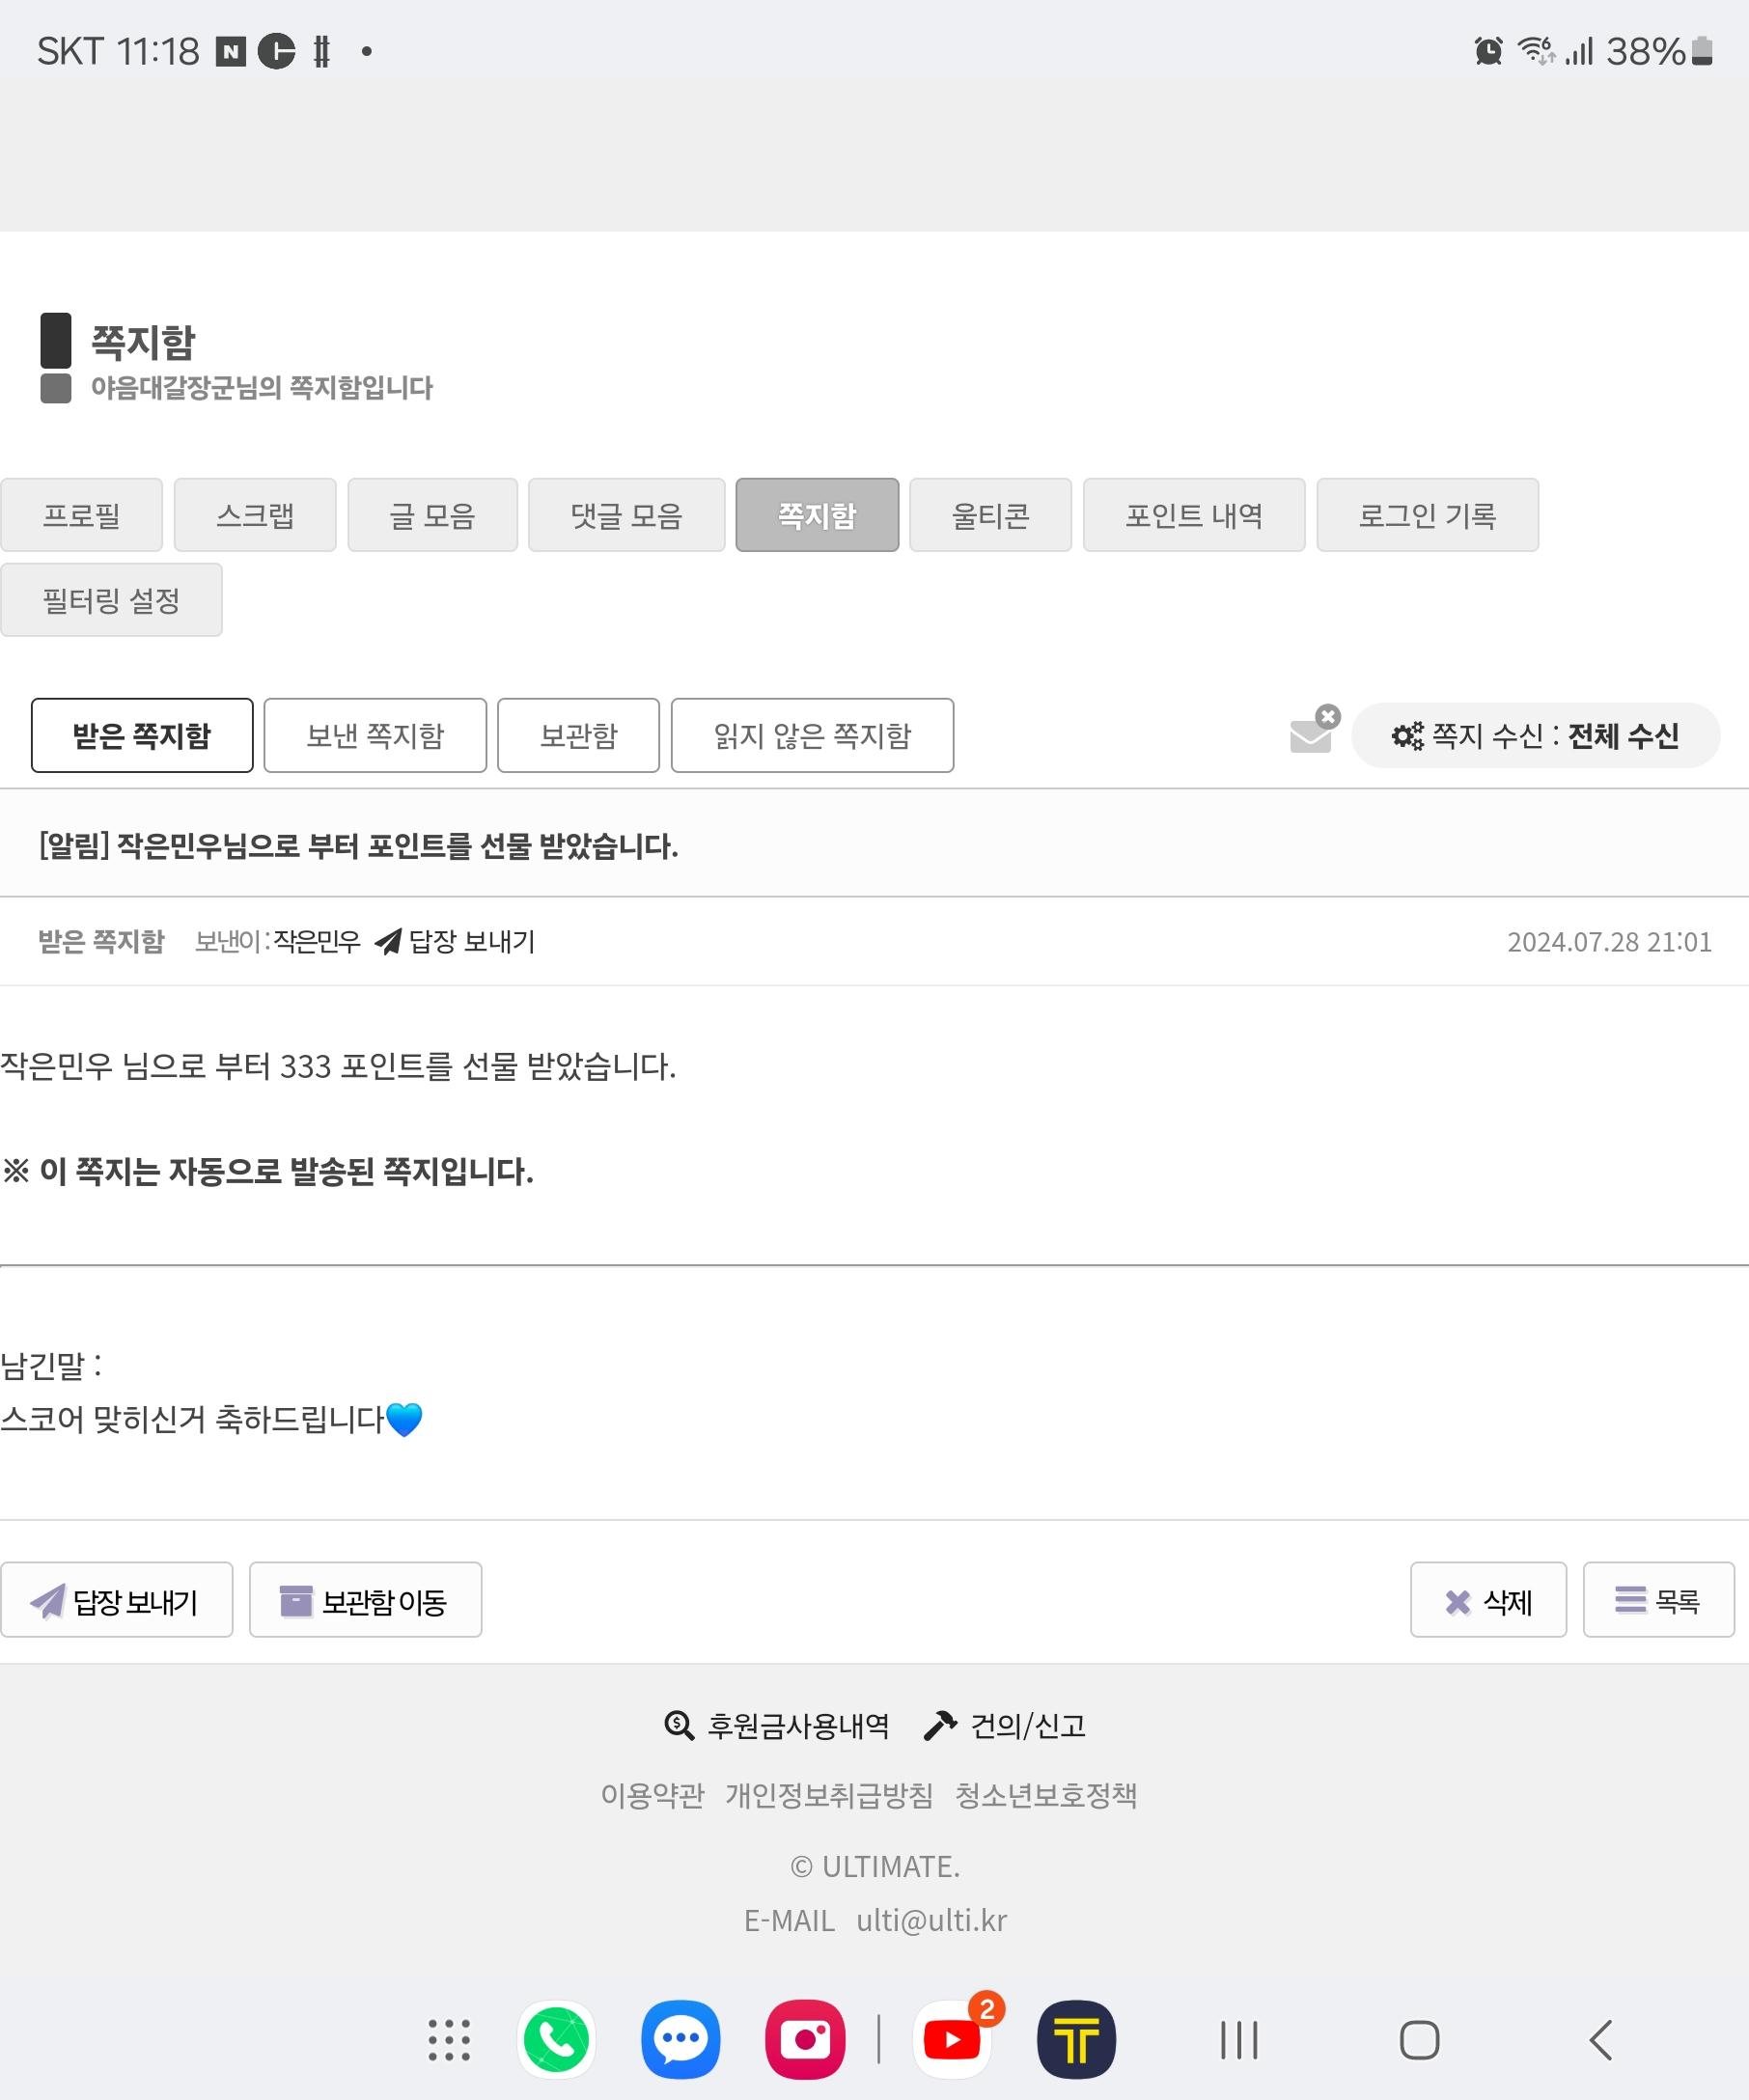Viewport: 1749px width, 2100px height.
Task: Open 건의/신고 link
Action: point(1004,1725)
